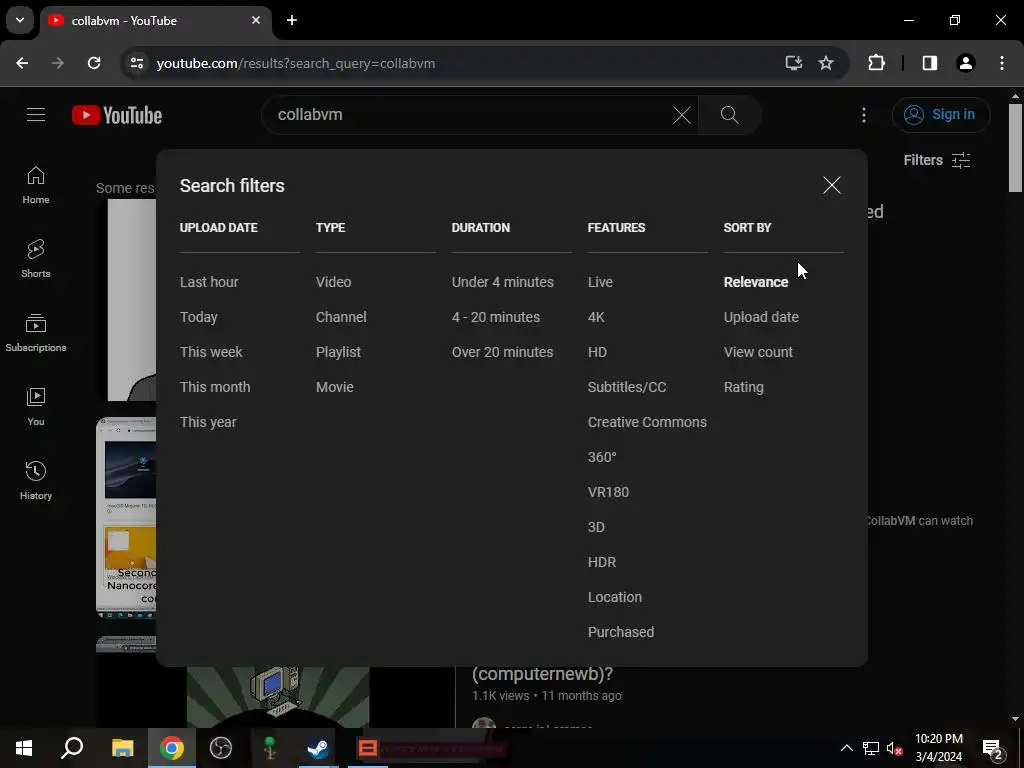Sort results by Rating
The image size is (1024, 768).
pos(743,387)
